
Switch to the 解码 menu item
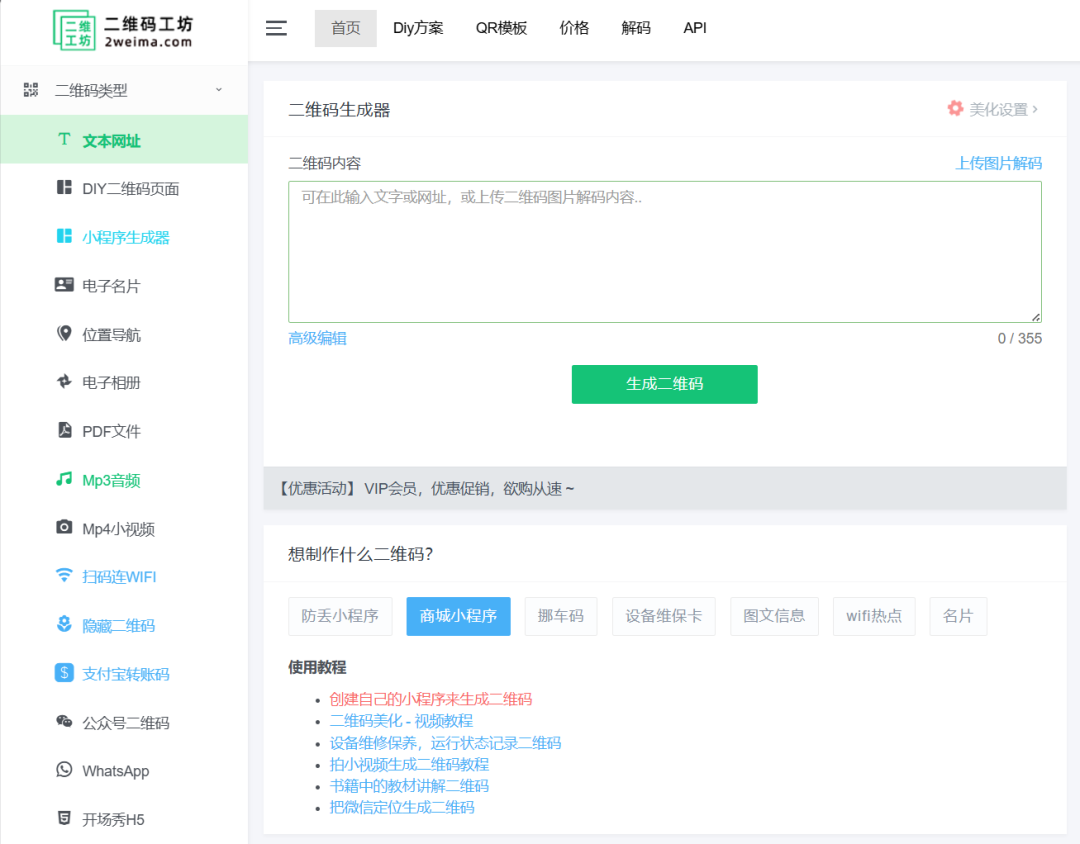click(635, 28)
